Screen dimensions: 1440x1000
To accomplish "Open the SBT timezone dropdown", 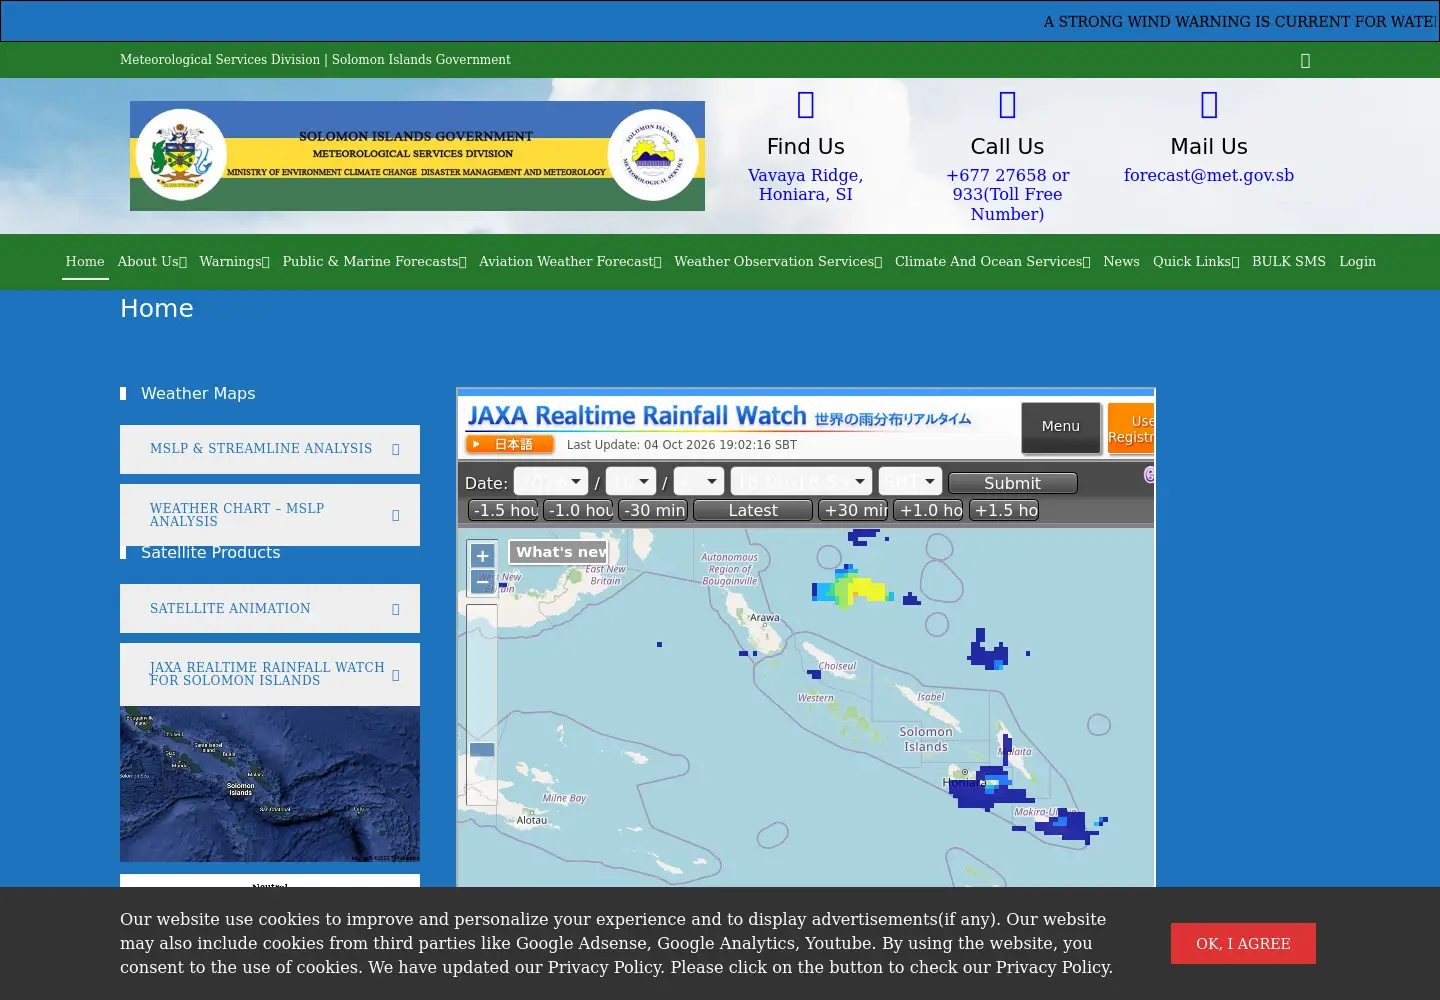I will pos(910,482).
